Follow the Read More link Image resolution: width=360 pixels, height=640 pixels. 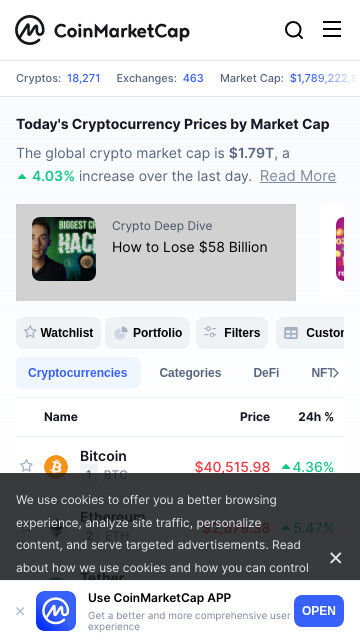click(298, 176)
